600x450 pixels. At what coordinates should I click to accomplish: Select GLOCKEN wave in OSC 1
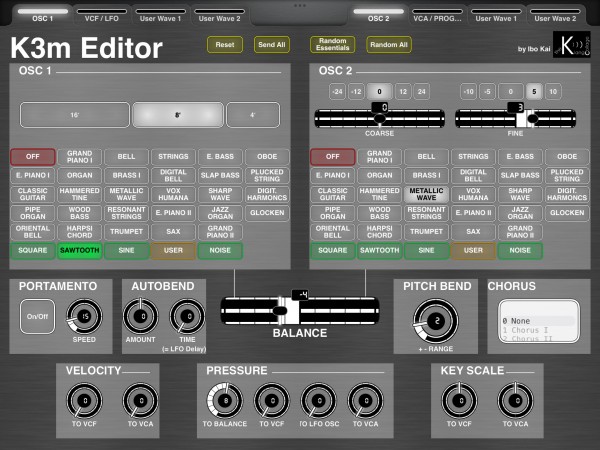point(267,213)
